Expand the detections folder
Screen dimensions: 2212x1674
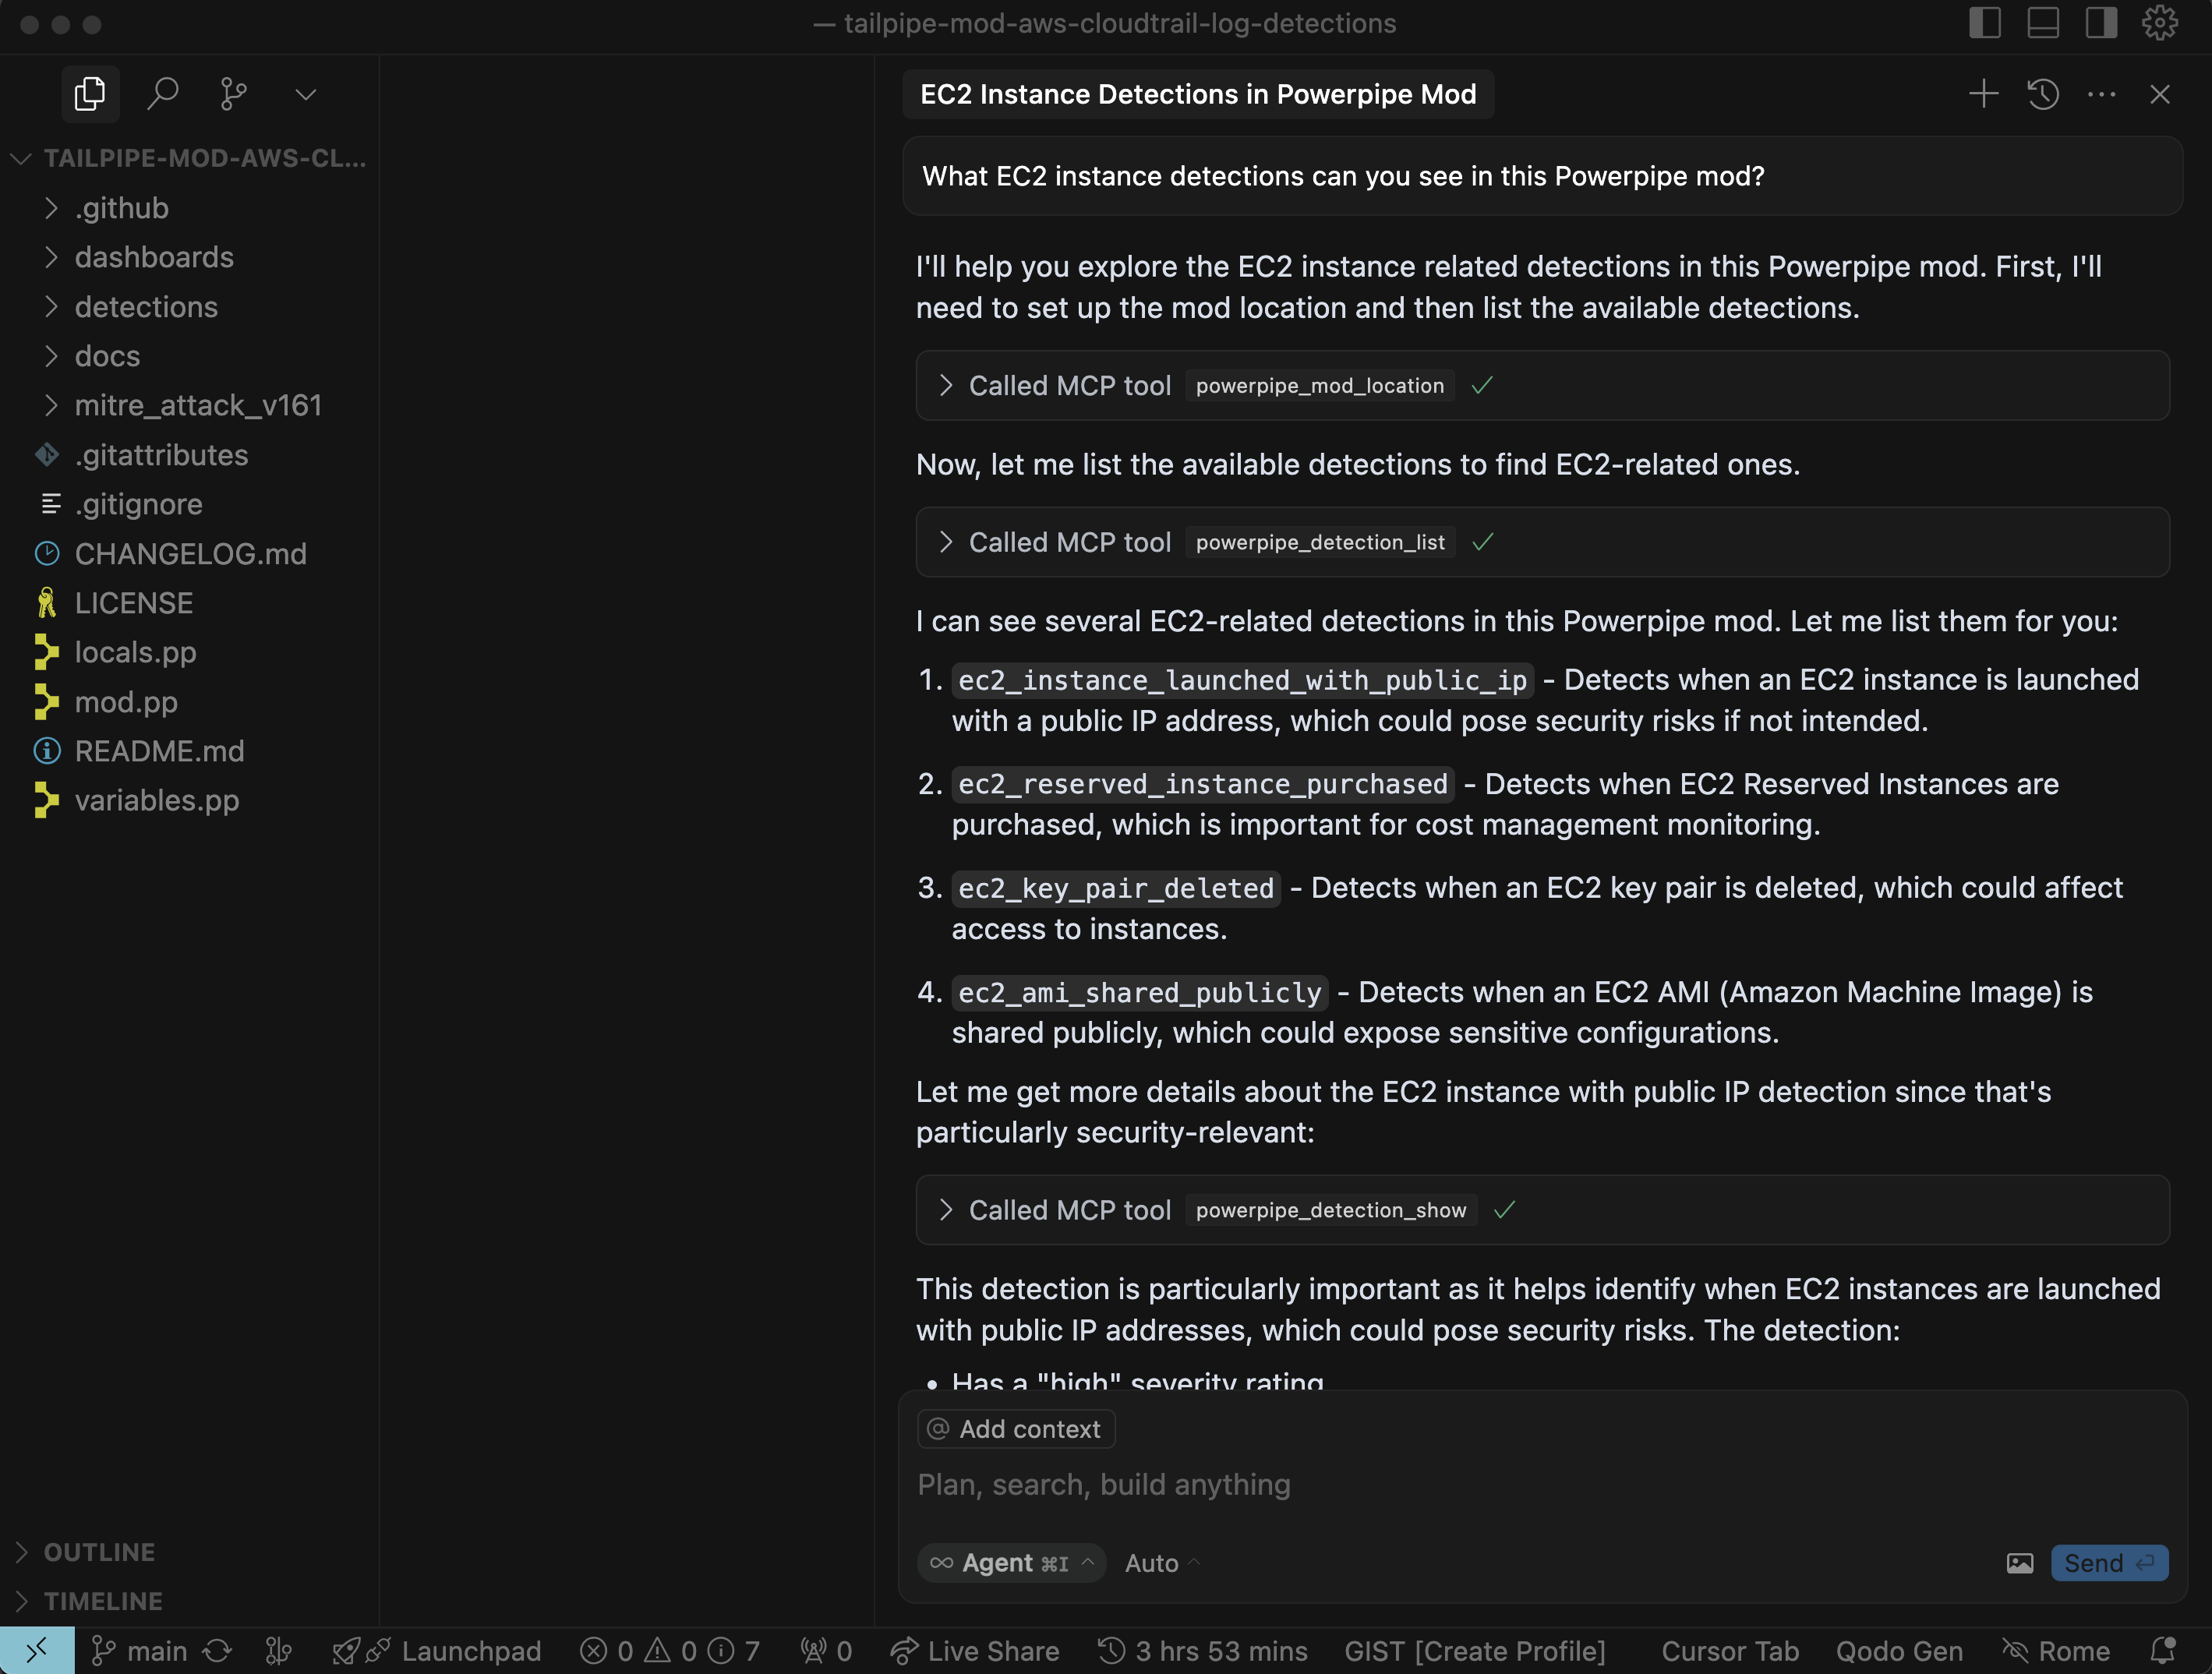pos(146,307)
